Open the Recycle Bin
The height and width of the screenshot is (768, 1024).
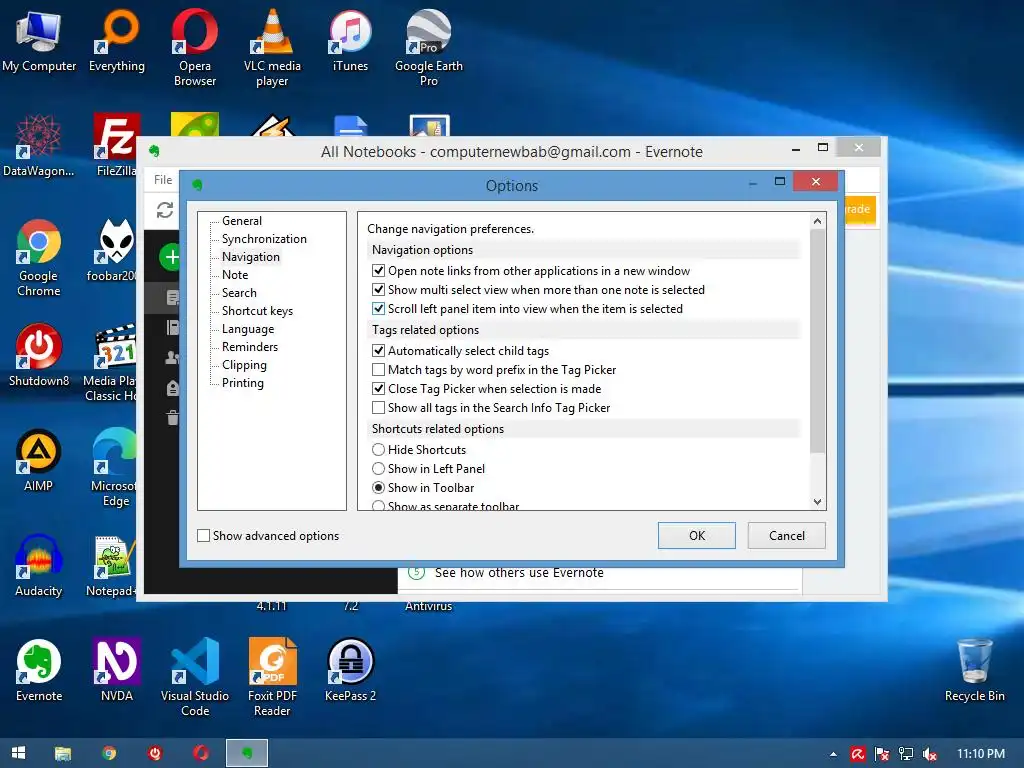[974, 670]
